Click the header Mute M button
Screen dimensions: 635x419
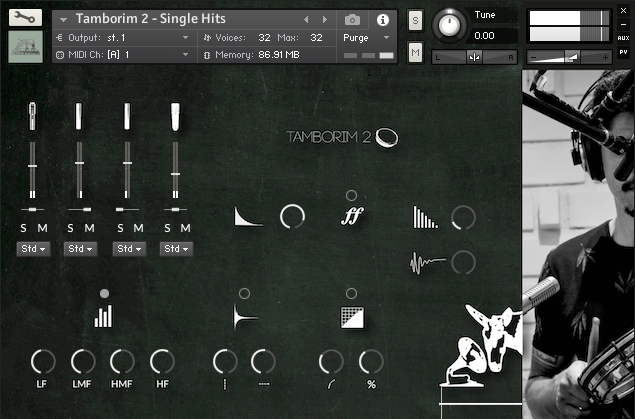[415, 53]
